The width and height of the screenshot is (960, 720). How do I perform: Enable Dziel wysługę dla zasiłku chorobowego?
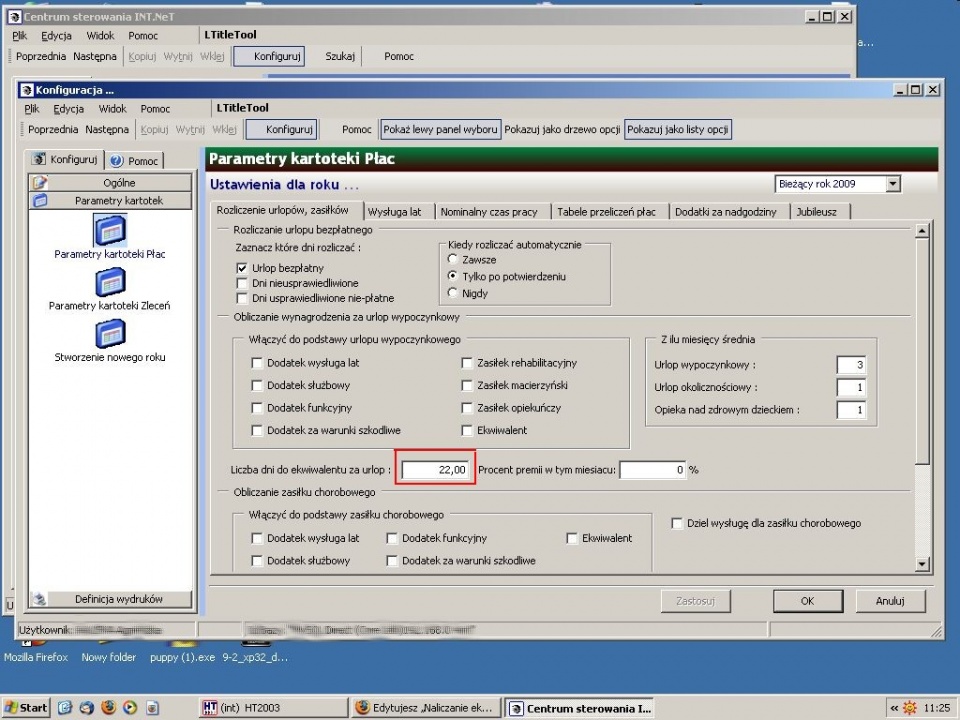pos(677,523)
